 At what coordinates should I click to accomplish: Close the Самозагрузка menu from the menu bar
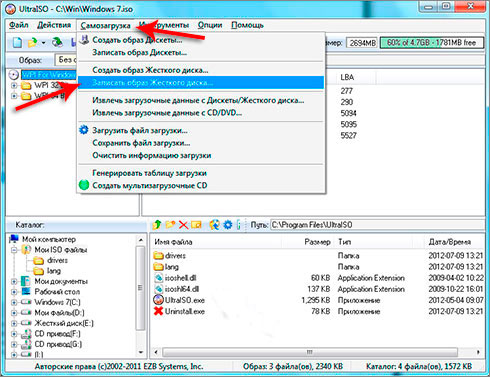(x=105, y=26)
